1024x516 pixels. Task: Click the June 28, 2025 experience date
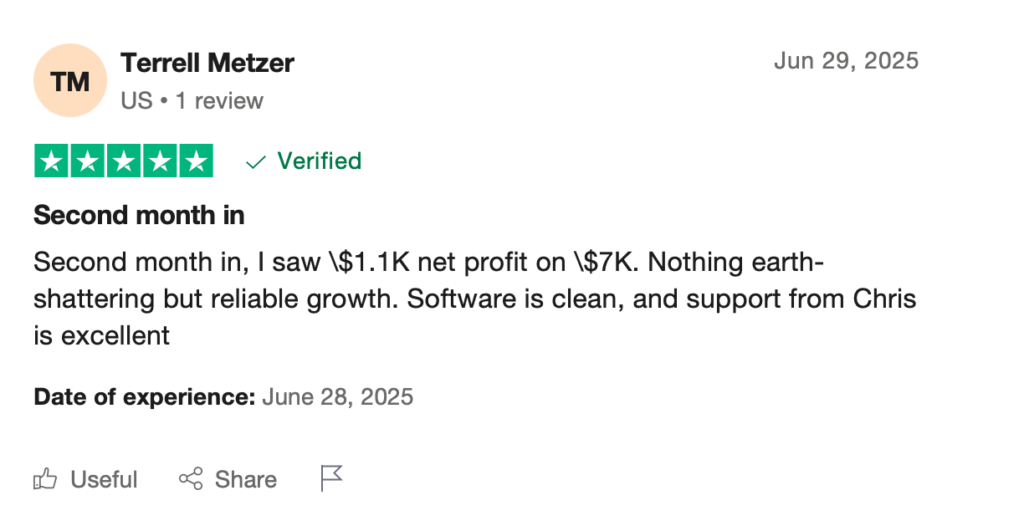(338, 396)
